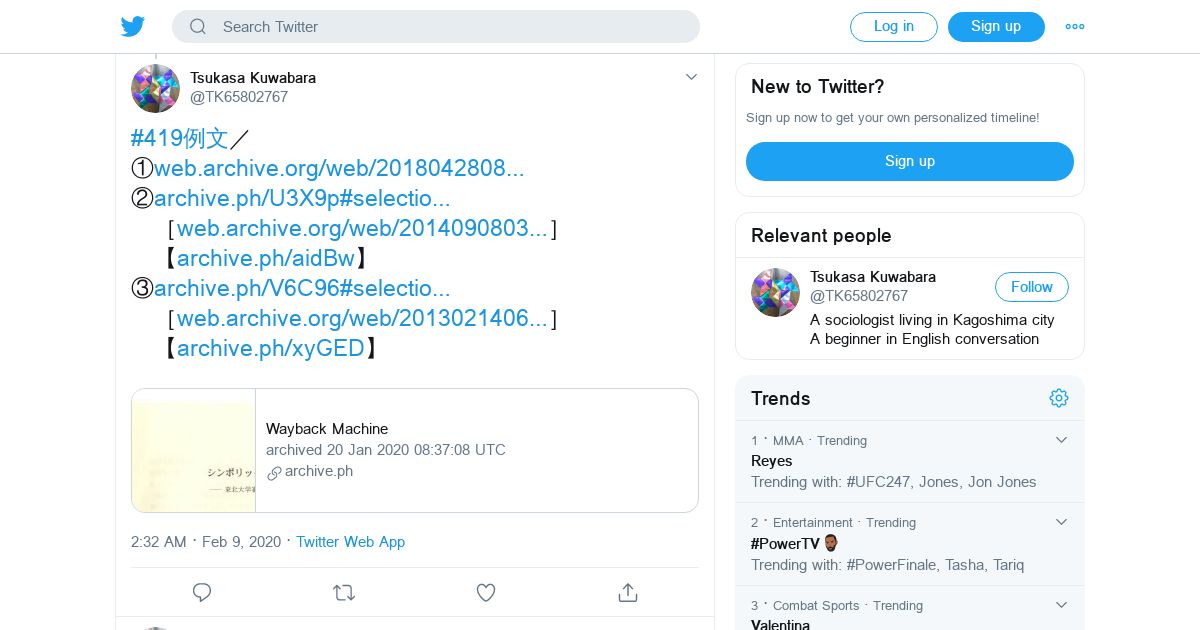Screen dimensions: 1200x630
Task: Click the reply speech bubble icon
Action: pos(202,593)
